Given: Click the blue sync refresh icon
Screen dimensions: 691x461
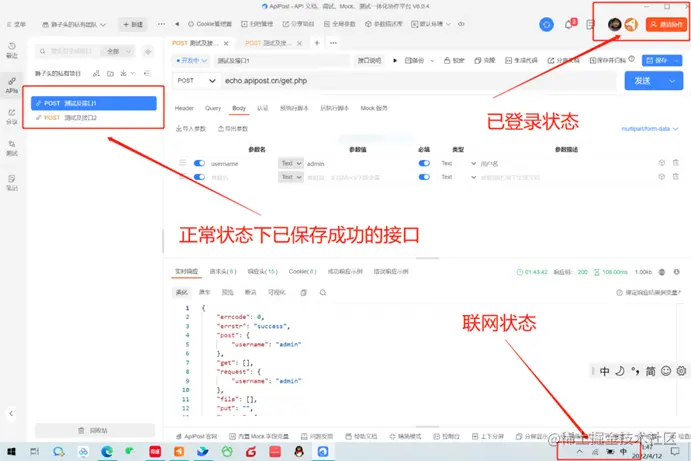Looking at the screenshot, I should pyautogui.click(x=546, y=24).
